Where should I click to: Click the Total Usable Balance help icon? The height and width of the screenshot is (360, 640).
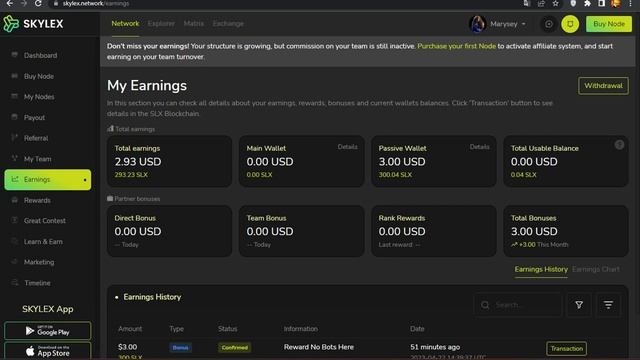coord(619,145)
